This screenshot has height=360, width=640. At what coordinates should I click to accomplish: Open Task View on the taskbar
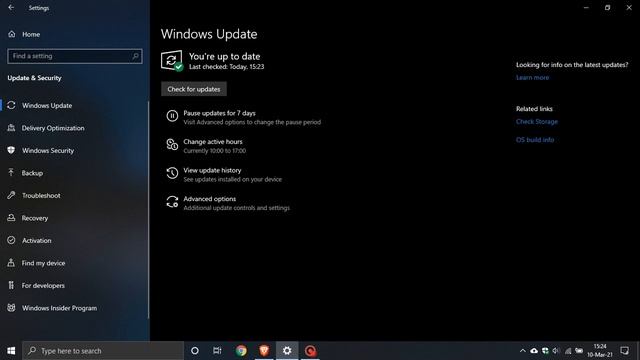tap(217, 351)
